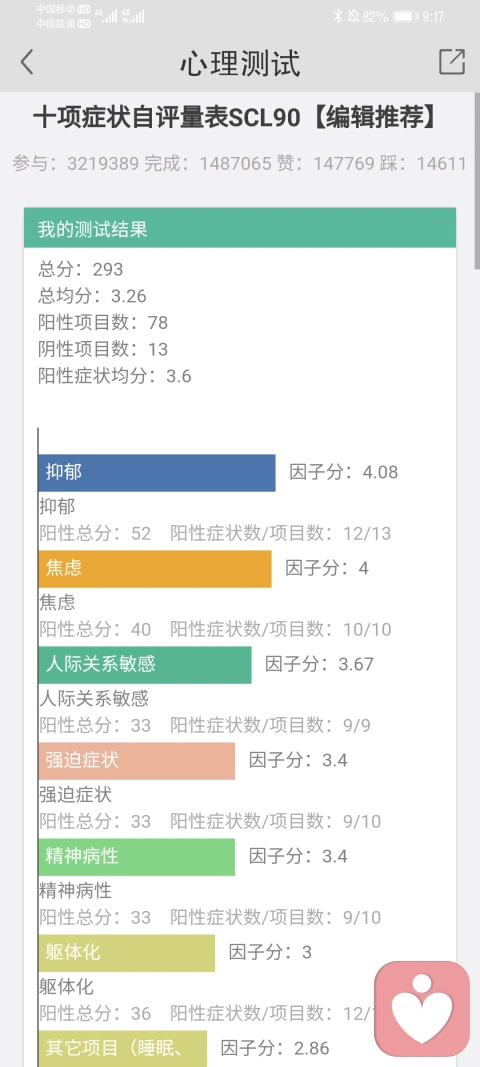
Task: Tap the pink heart floating icon
Action: pos(422,1008)
